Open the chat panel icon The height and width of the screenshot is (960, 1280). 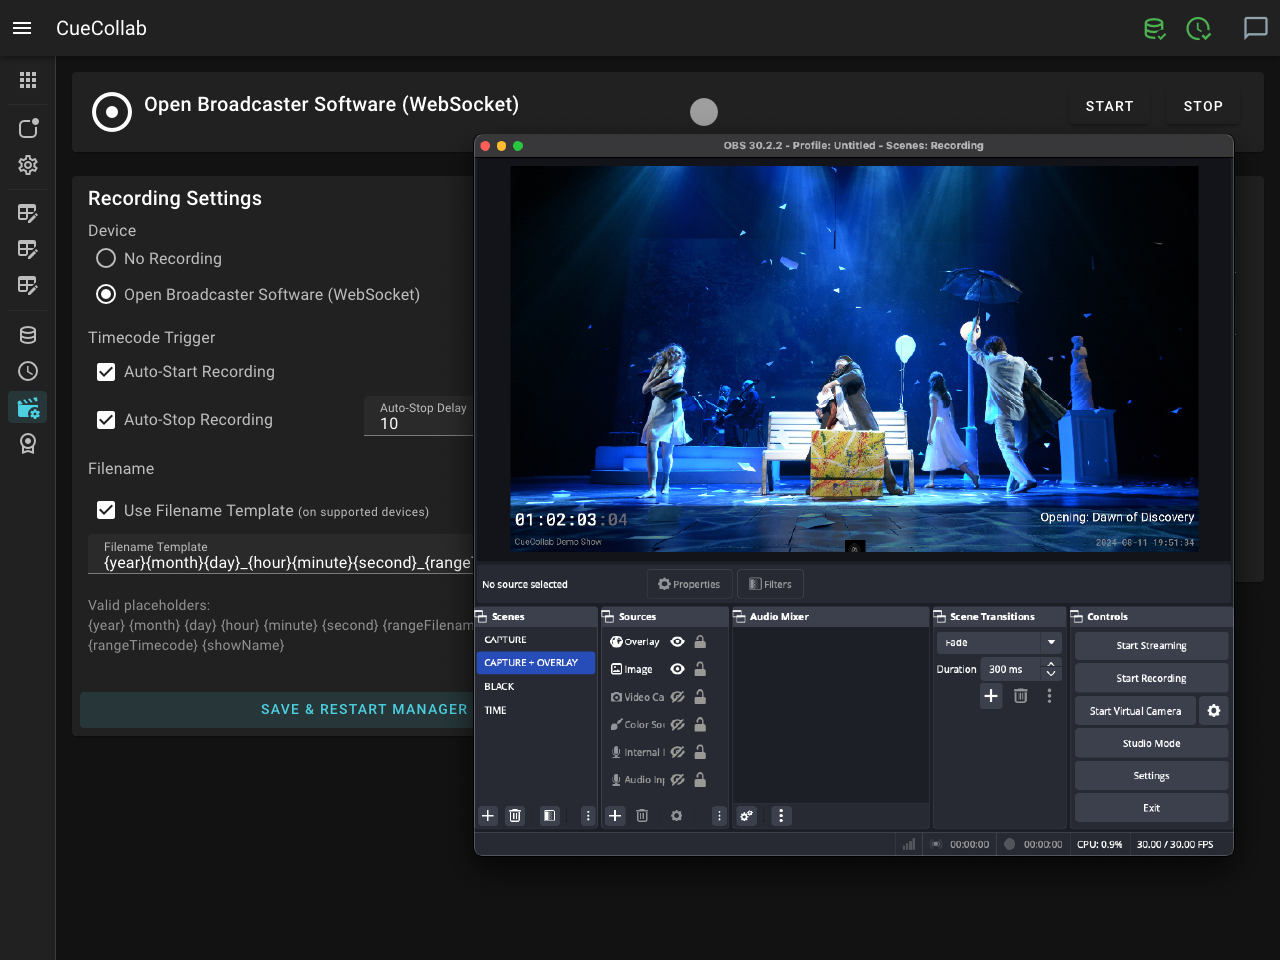click(x=1255, y=28)
